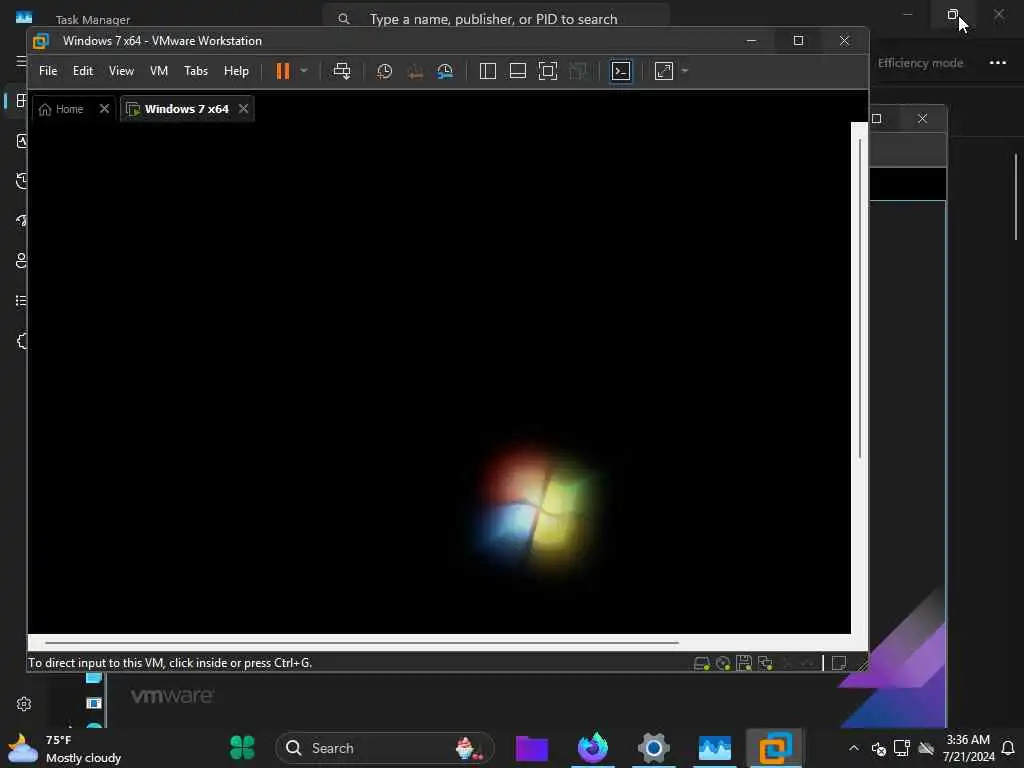Screen dimensions: 1024x768
Task: Open Task Manager hamburger navigation menu
Action: tap(21, 61)
